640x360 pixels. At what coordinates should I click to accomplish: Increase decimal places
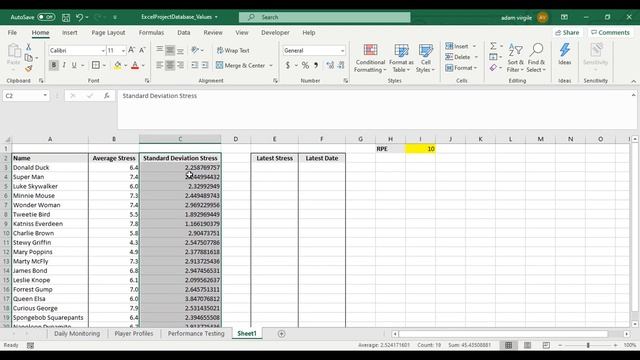[330, 65]
